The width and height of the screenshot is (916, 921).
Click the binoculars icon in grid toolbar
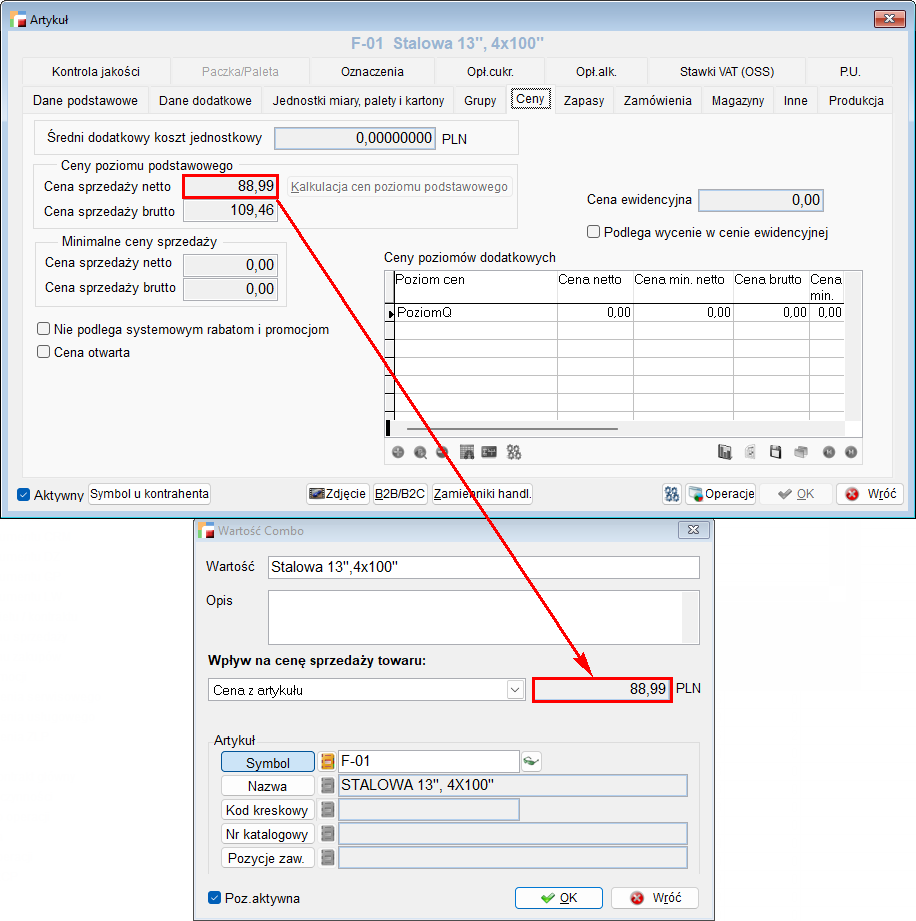(x=514, y=452)
